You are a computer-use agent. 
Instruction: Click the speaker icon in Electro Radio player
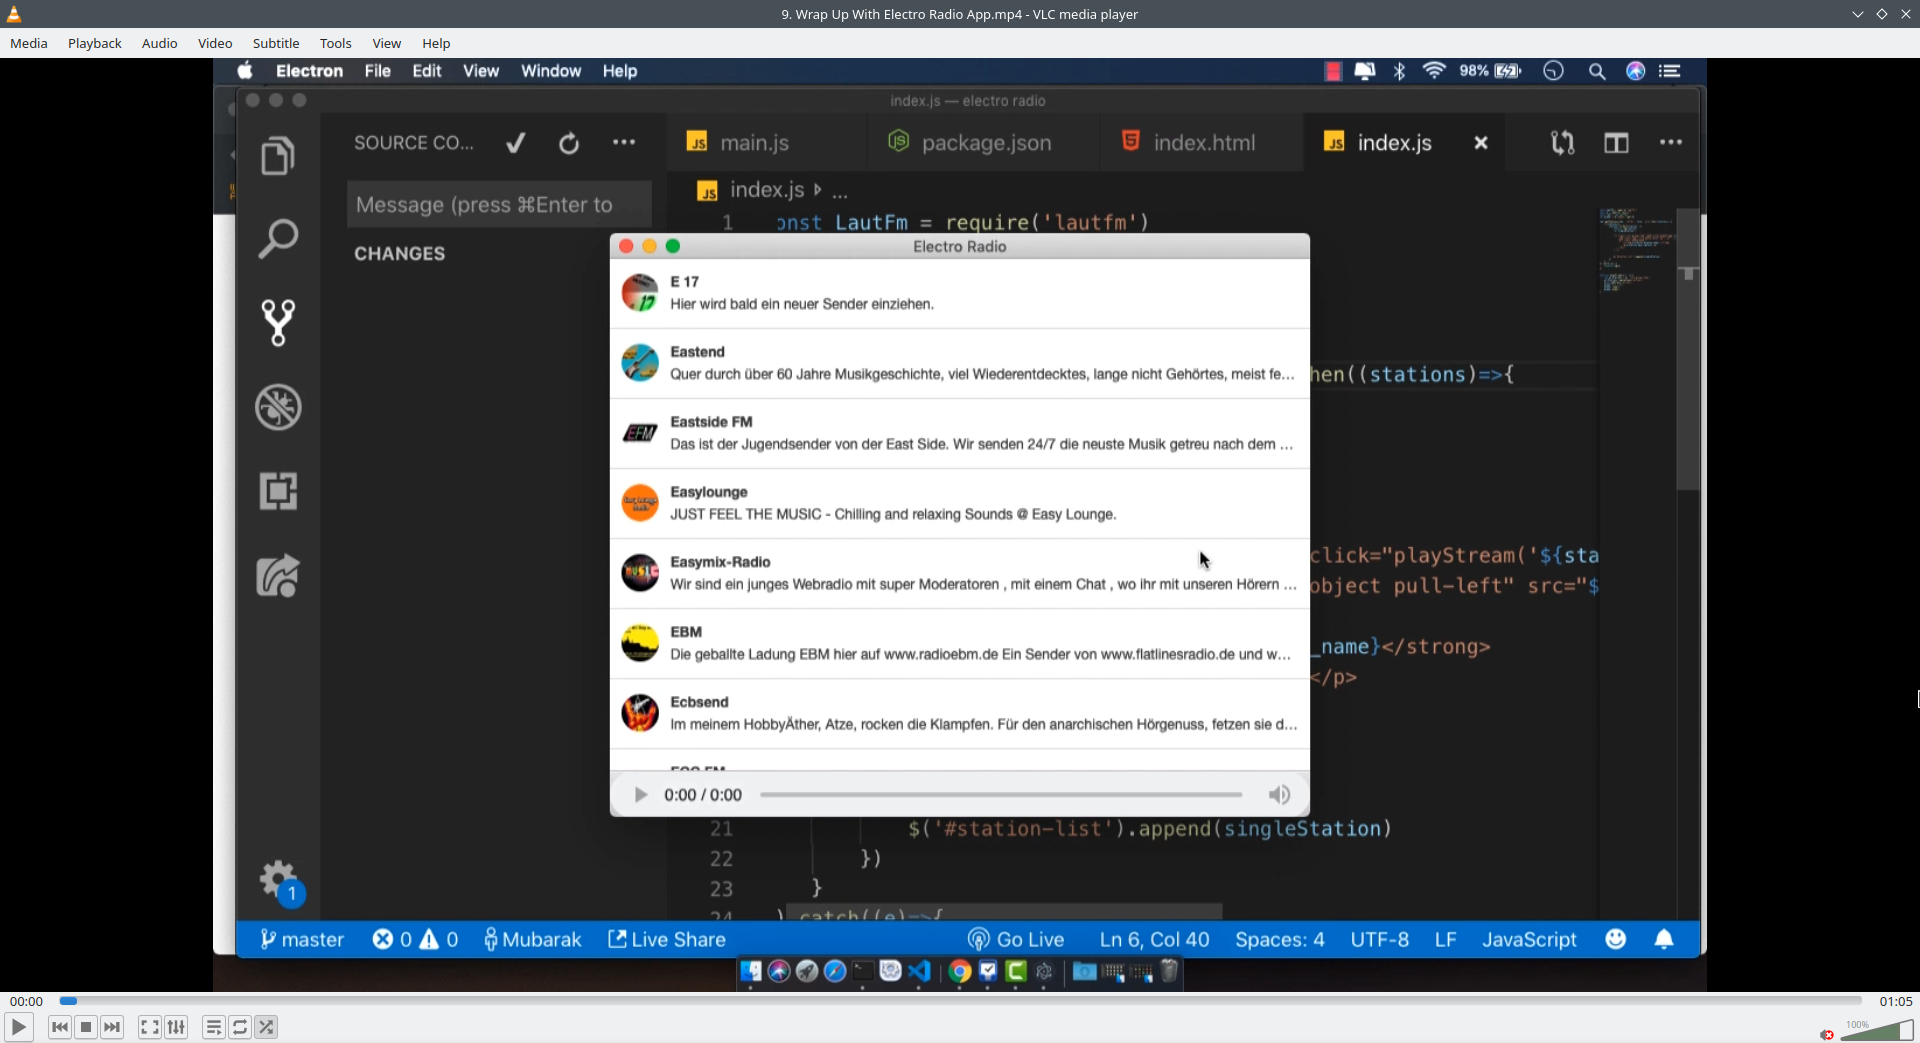[1279, 795]
